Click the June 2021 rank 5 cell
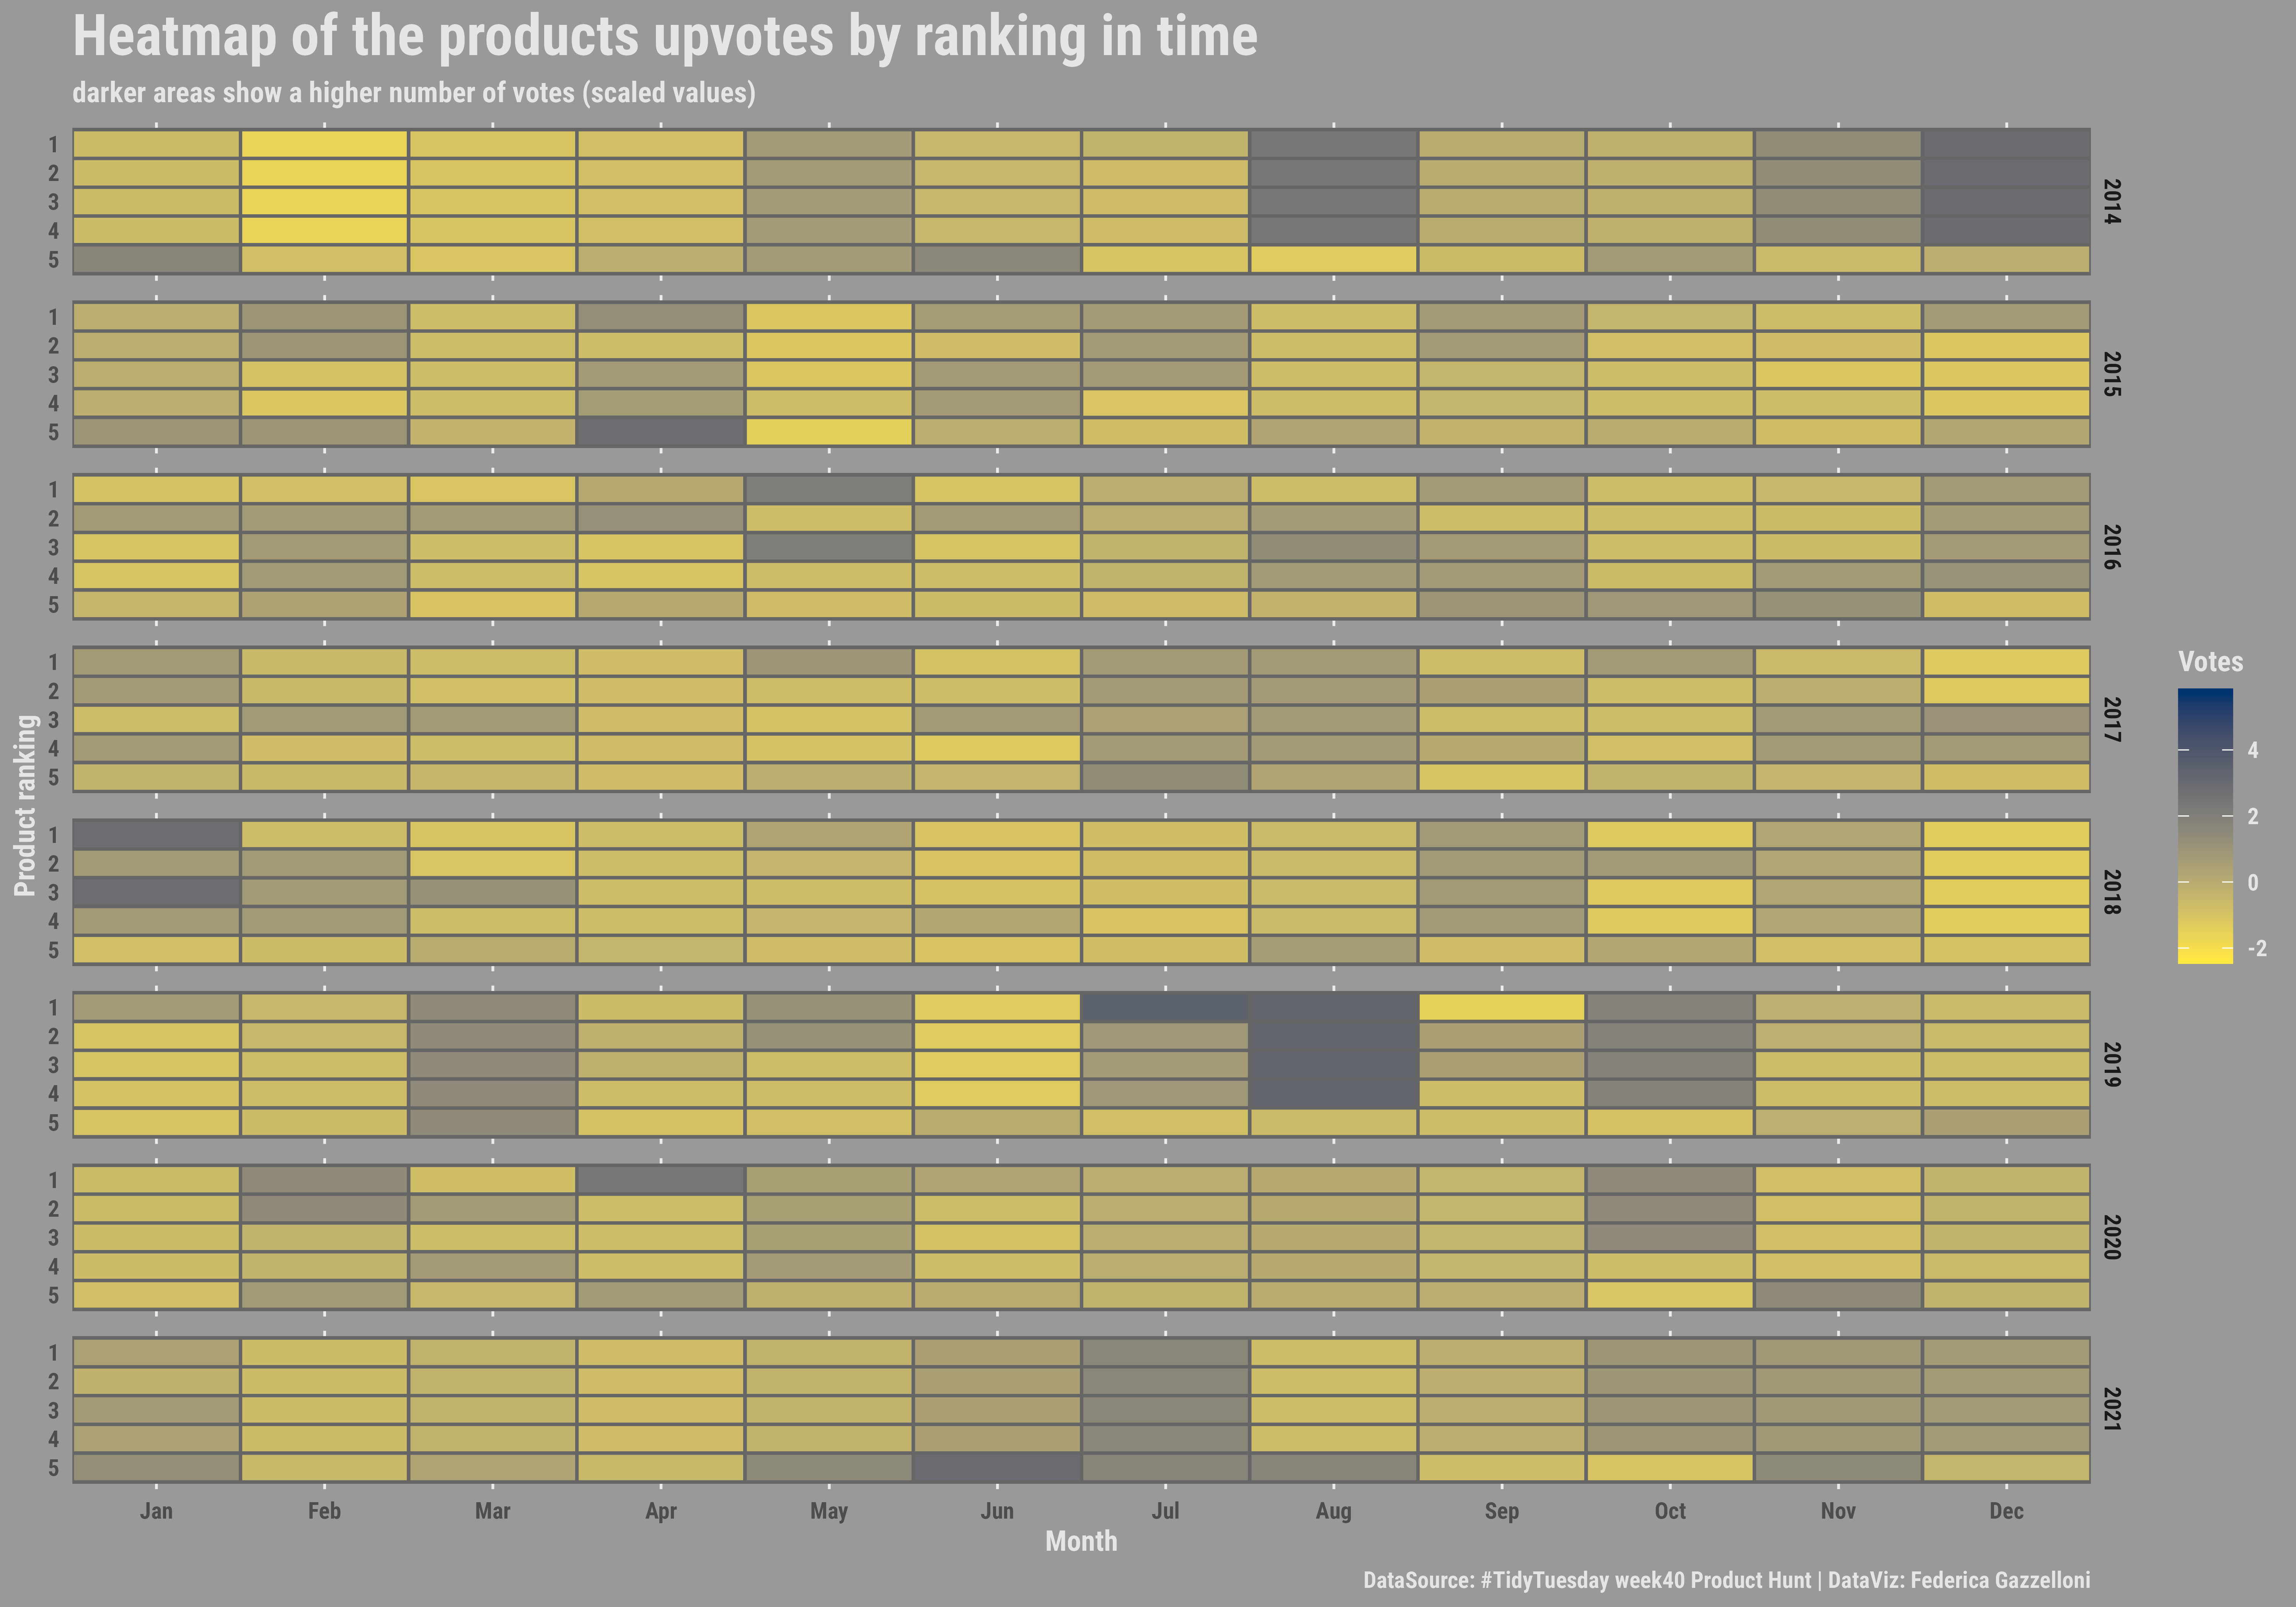The image size is (2296, 1607). [x=997, y=1467]
